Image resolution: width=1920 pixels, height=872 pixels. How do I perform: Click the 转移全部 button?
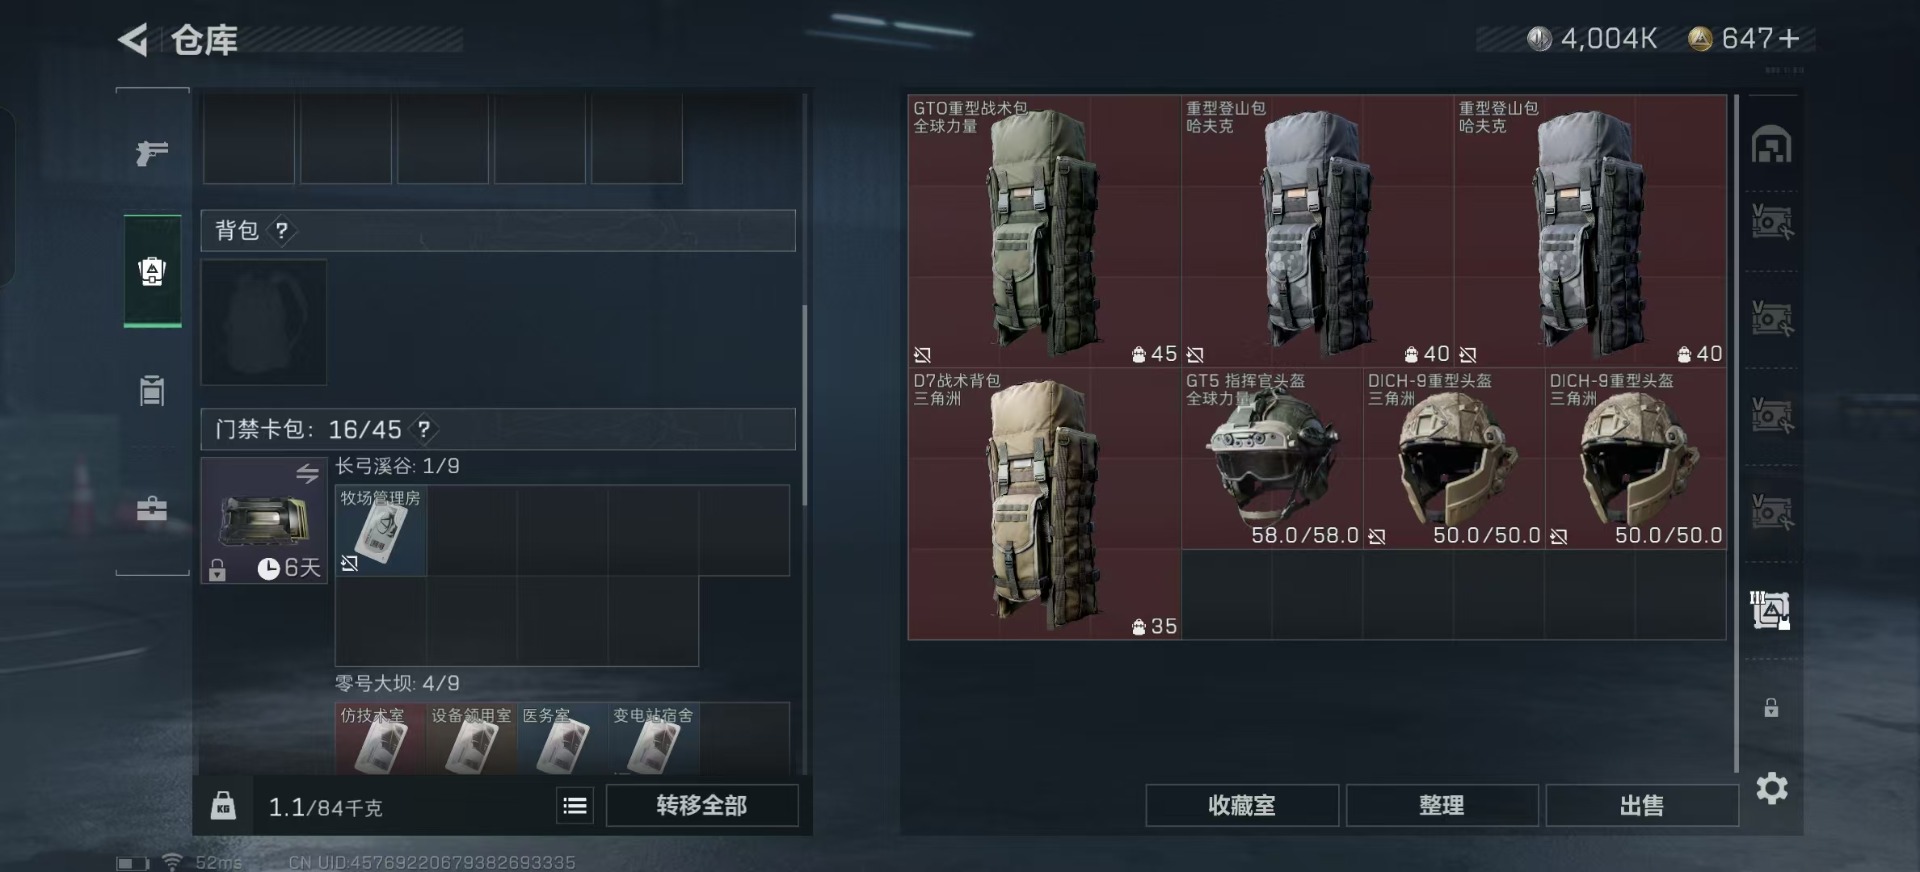tap(702, 806)
